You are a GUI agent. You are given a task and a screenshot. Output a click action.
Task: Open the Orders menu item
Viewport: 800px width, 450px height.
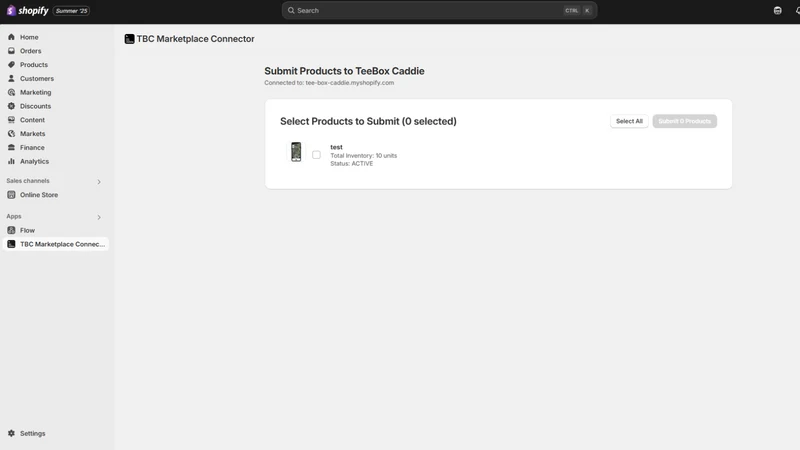pos(31,51)
